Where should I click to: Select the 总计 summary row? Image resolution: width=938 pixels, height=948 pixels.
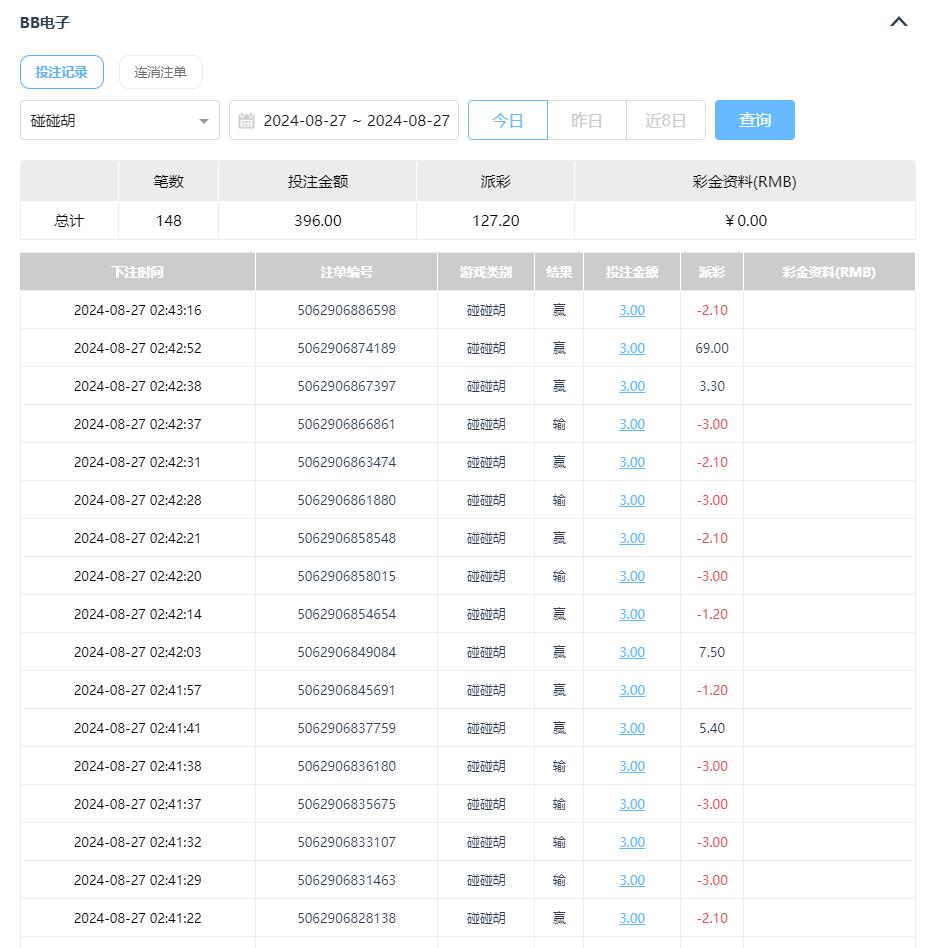[x=68, y=220]
